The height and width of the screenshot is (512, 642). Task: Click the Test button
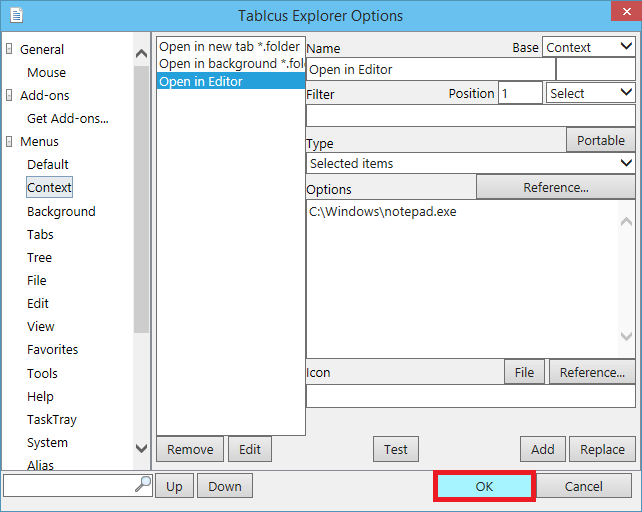(x=396, y=449)
